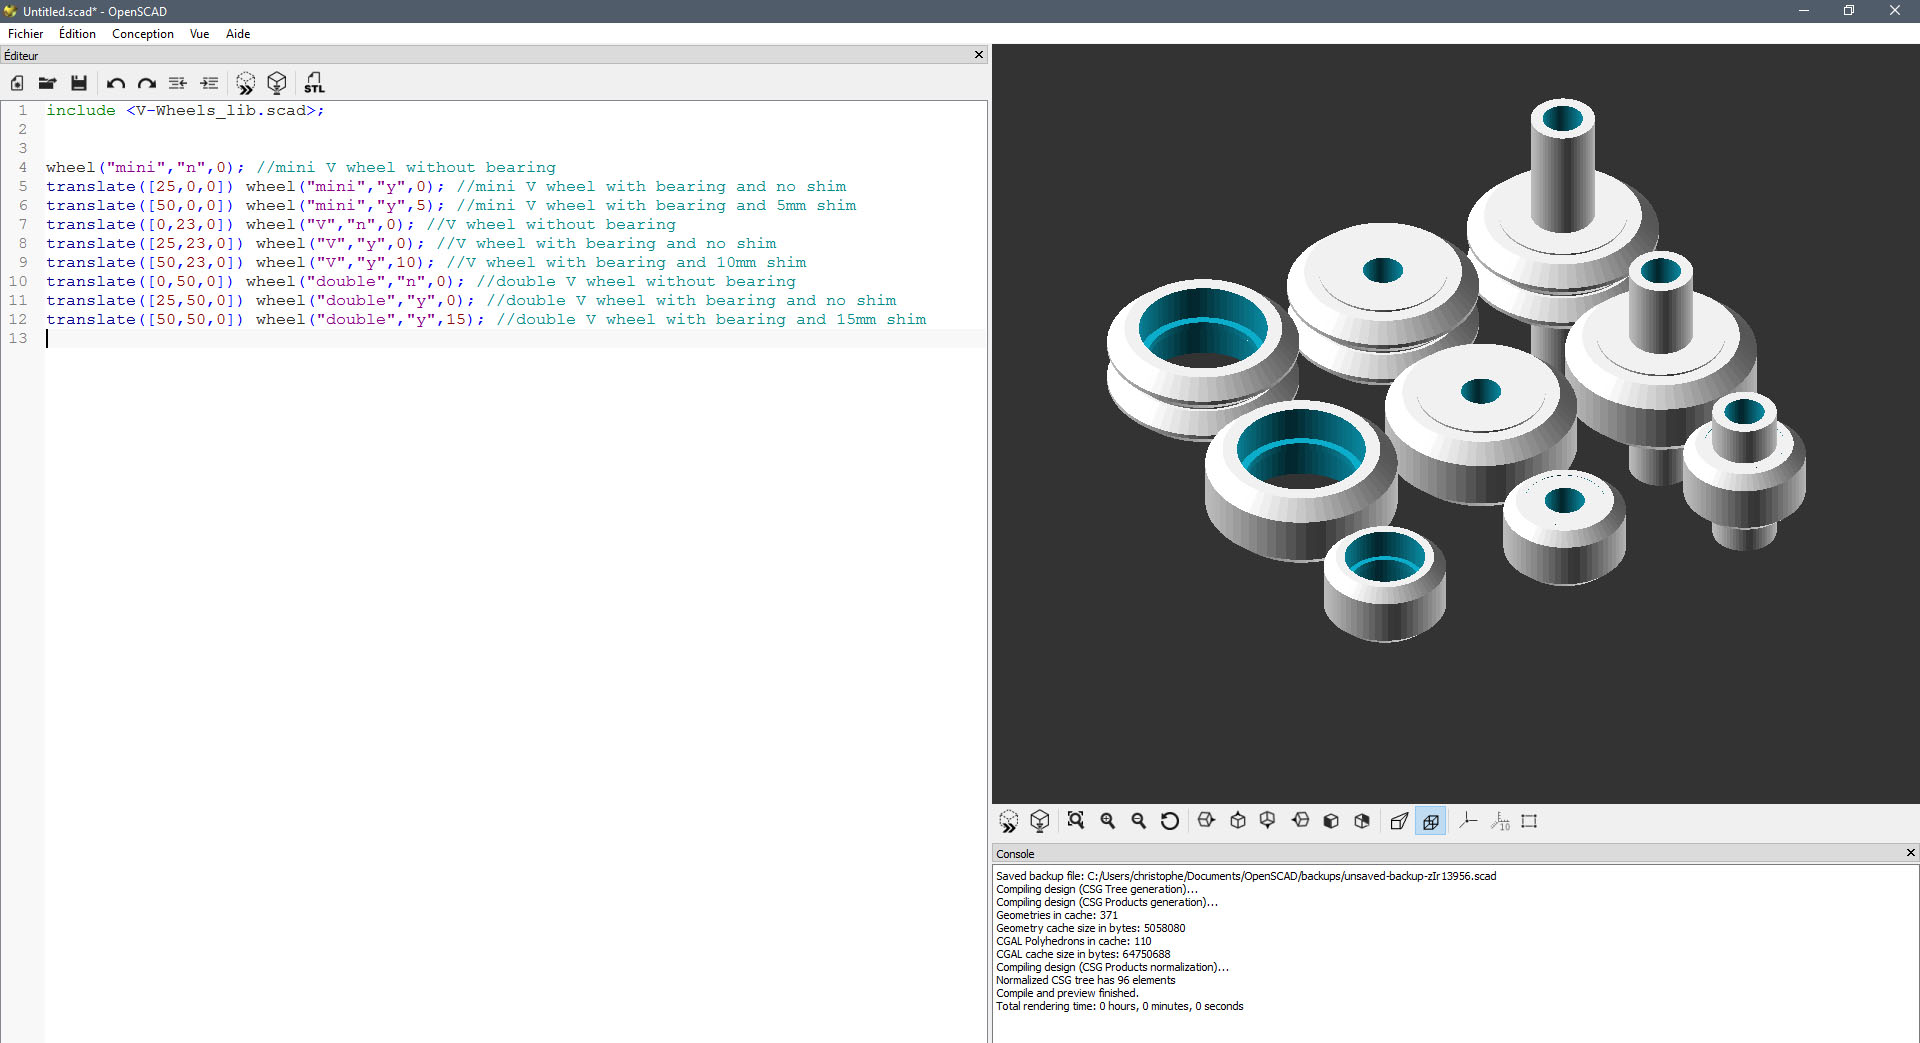1920x1043 pixels.
Task: Toggle the scale markers display
Action: (1500, 821)
